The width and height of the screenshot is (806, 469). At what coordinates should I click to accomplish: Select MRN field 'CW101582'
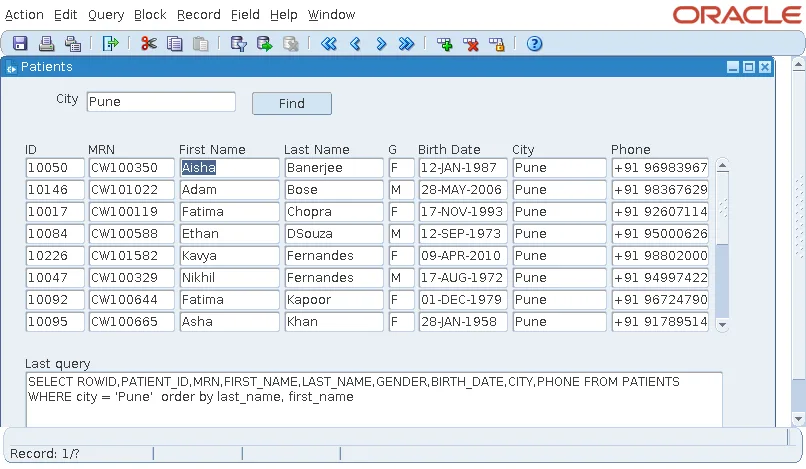[132, 256]
